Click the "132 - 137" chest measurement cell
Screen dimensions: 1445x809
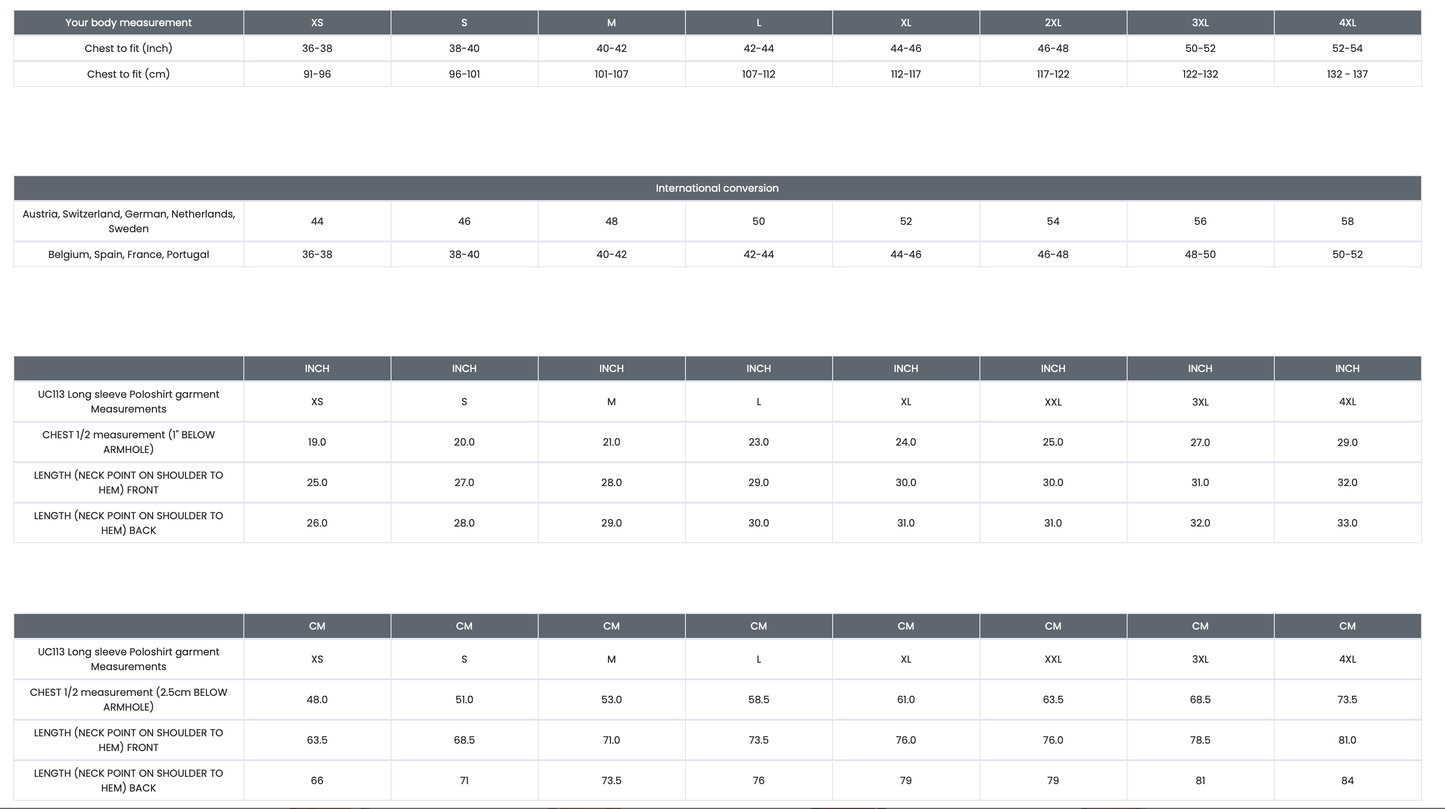pos(1347,74)
